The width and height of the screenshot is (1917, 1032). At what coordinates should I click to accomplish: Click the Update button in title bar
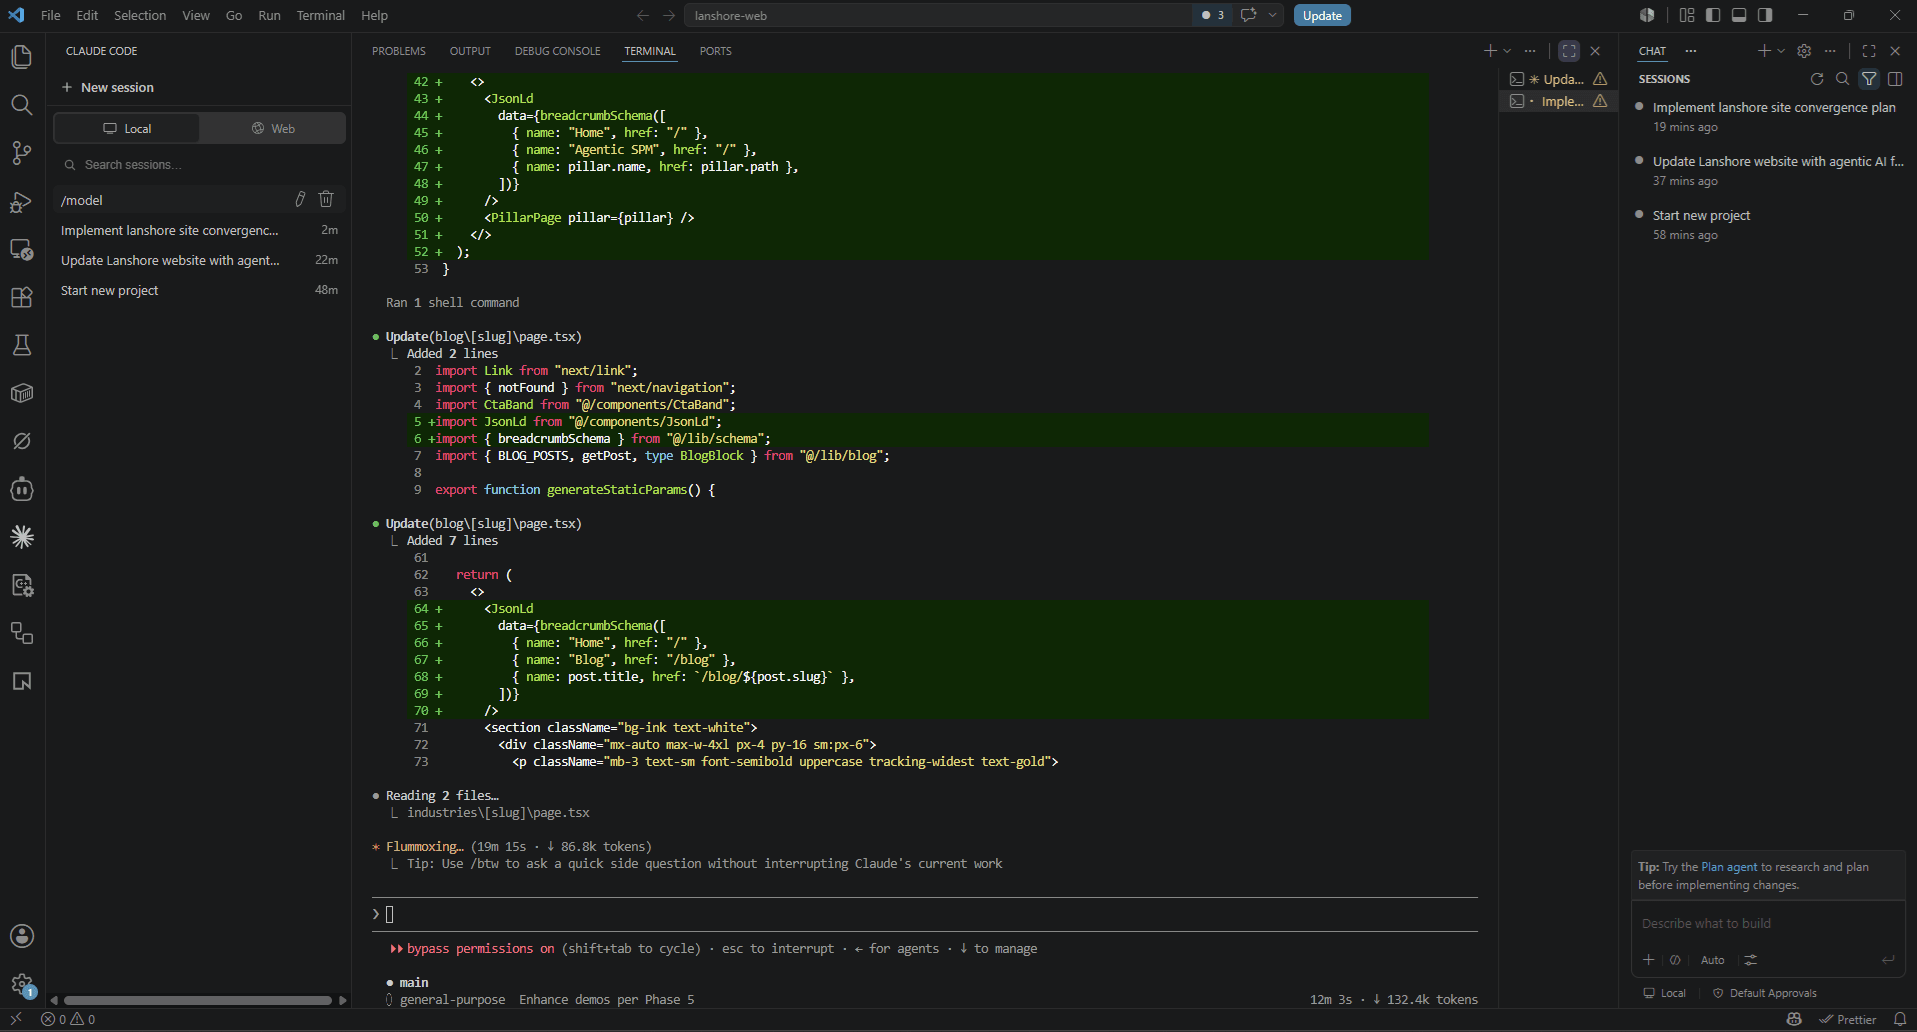[1322, 15]
